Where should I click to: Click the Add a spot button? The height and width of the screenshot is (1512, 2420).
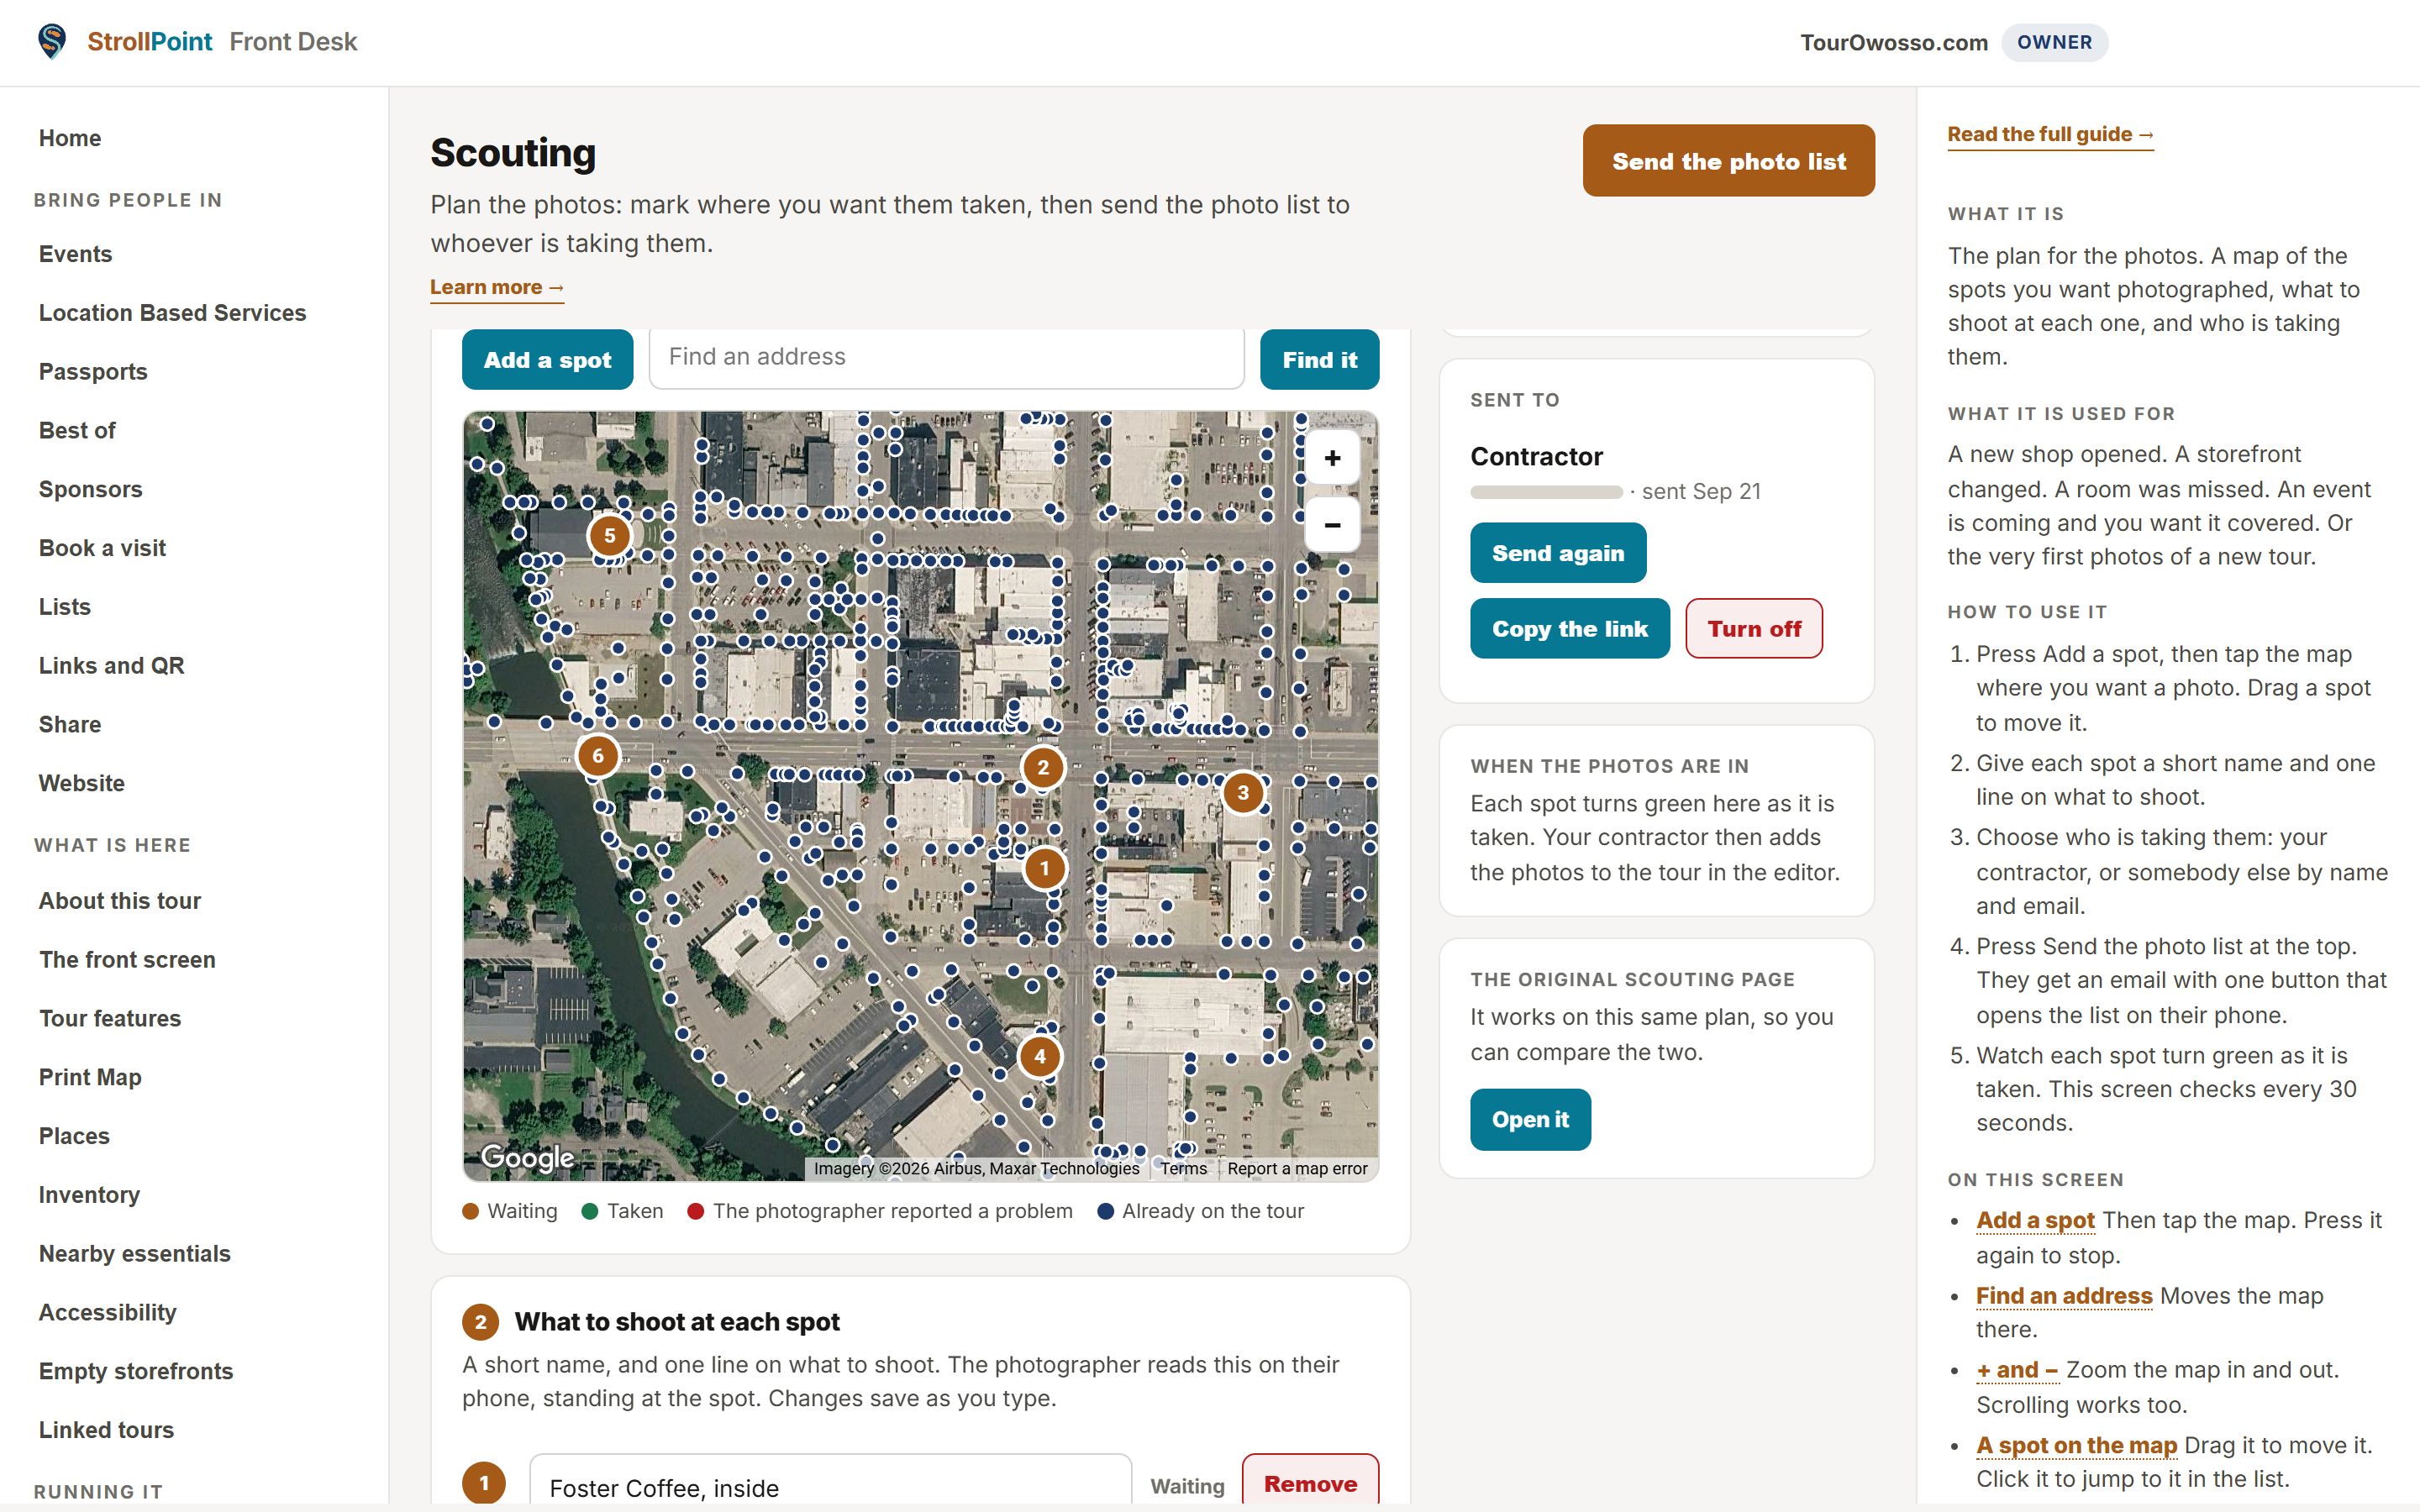coord(547,360)
